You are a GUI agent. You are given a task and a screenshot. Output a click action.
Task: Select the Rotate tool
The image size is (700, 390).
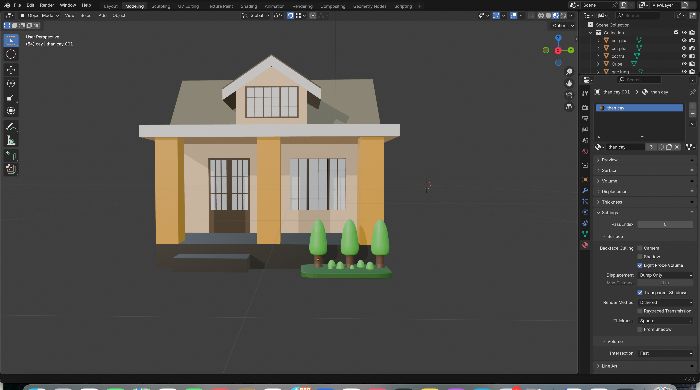pyautogui.click(x=11, y=83)
